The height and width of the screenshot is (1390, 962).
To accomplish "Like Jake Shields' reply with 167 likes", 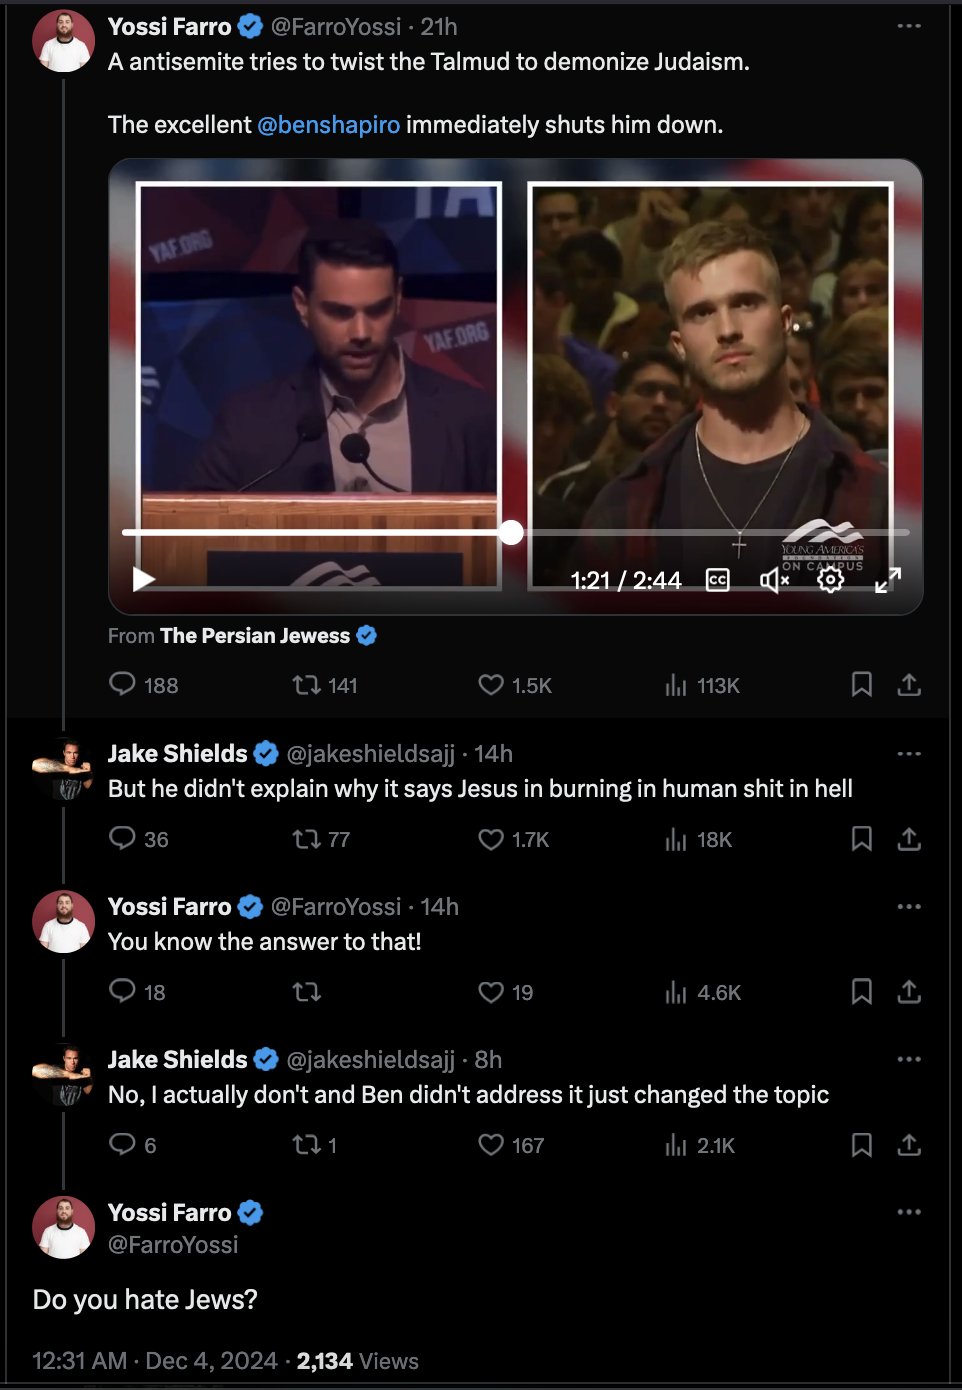I will tap(491, 1145).
